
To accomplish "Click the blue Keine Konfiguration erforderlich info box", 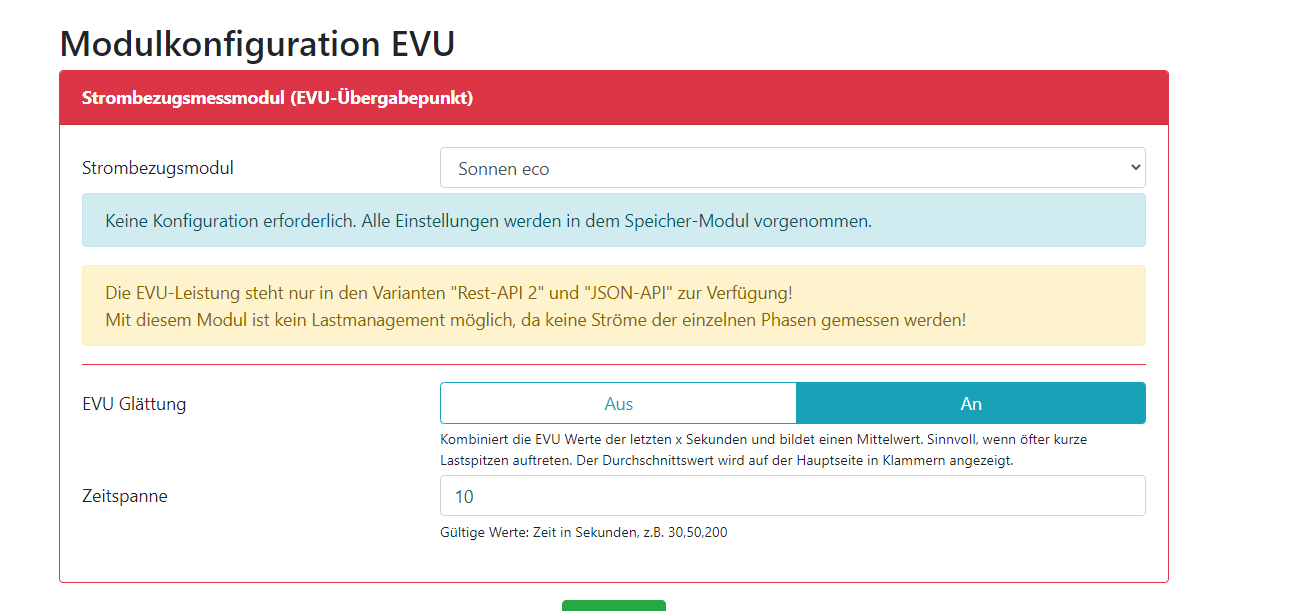I will click(x=613, y=221).
